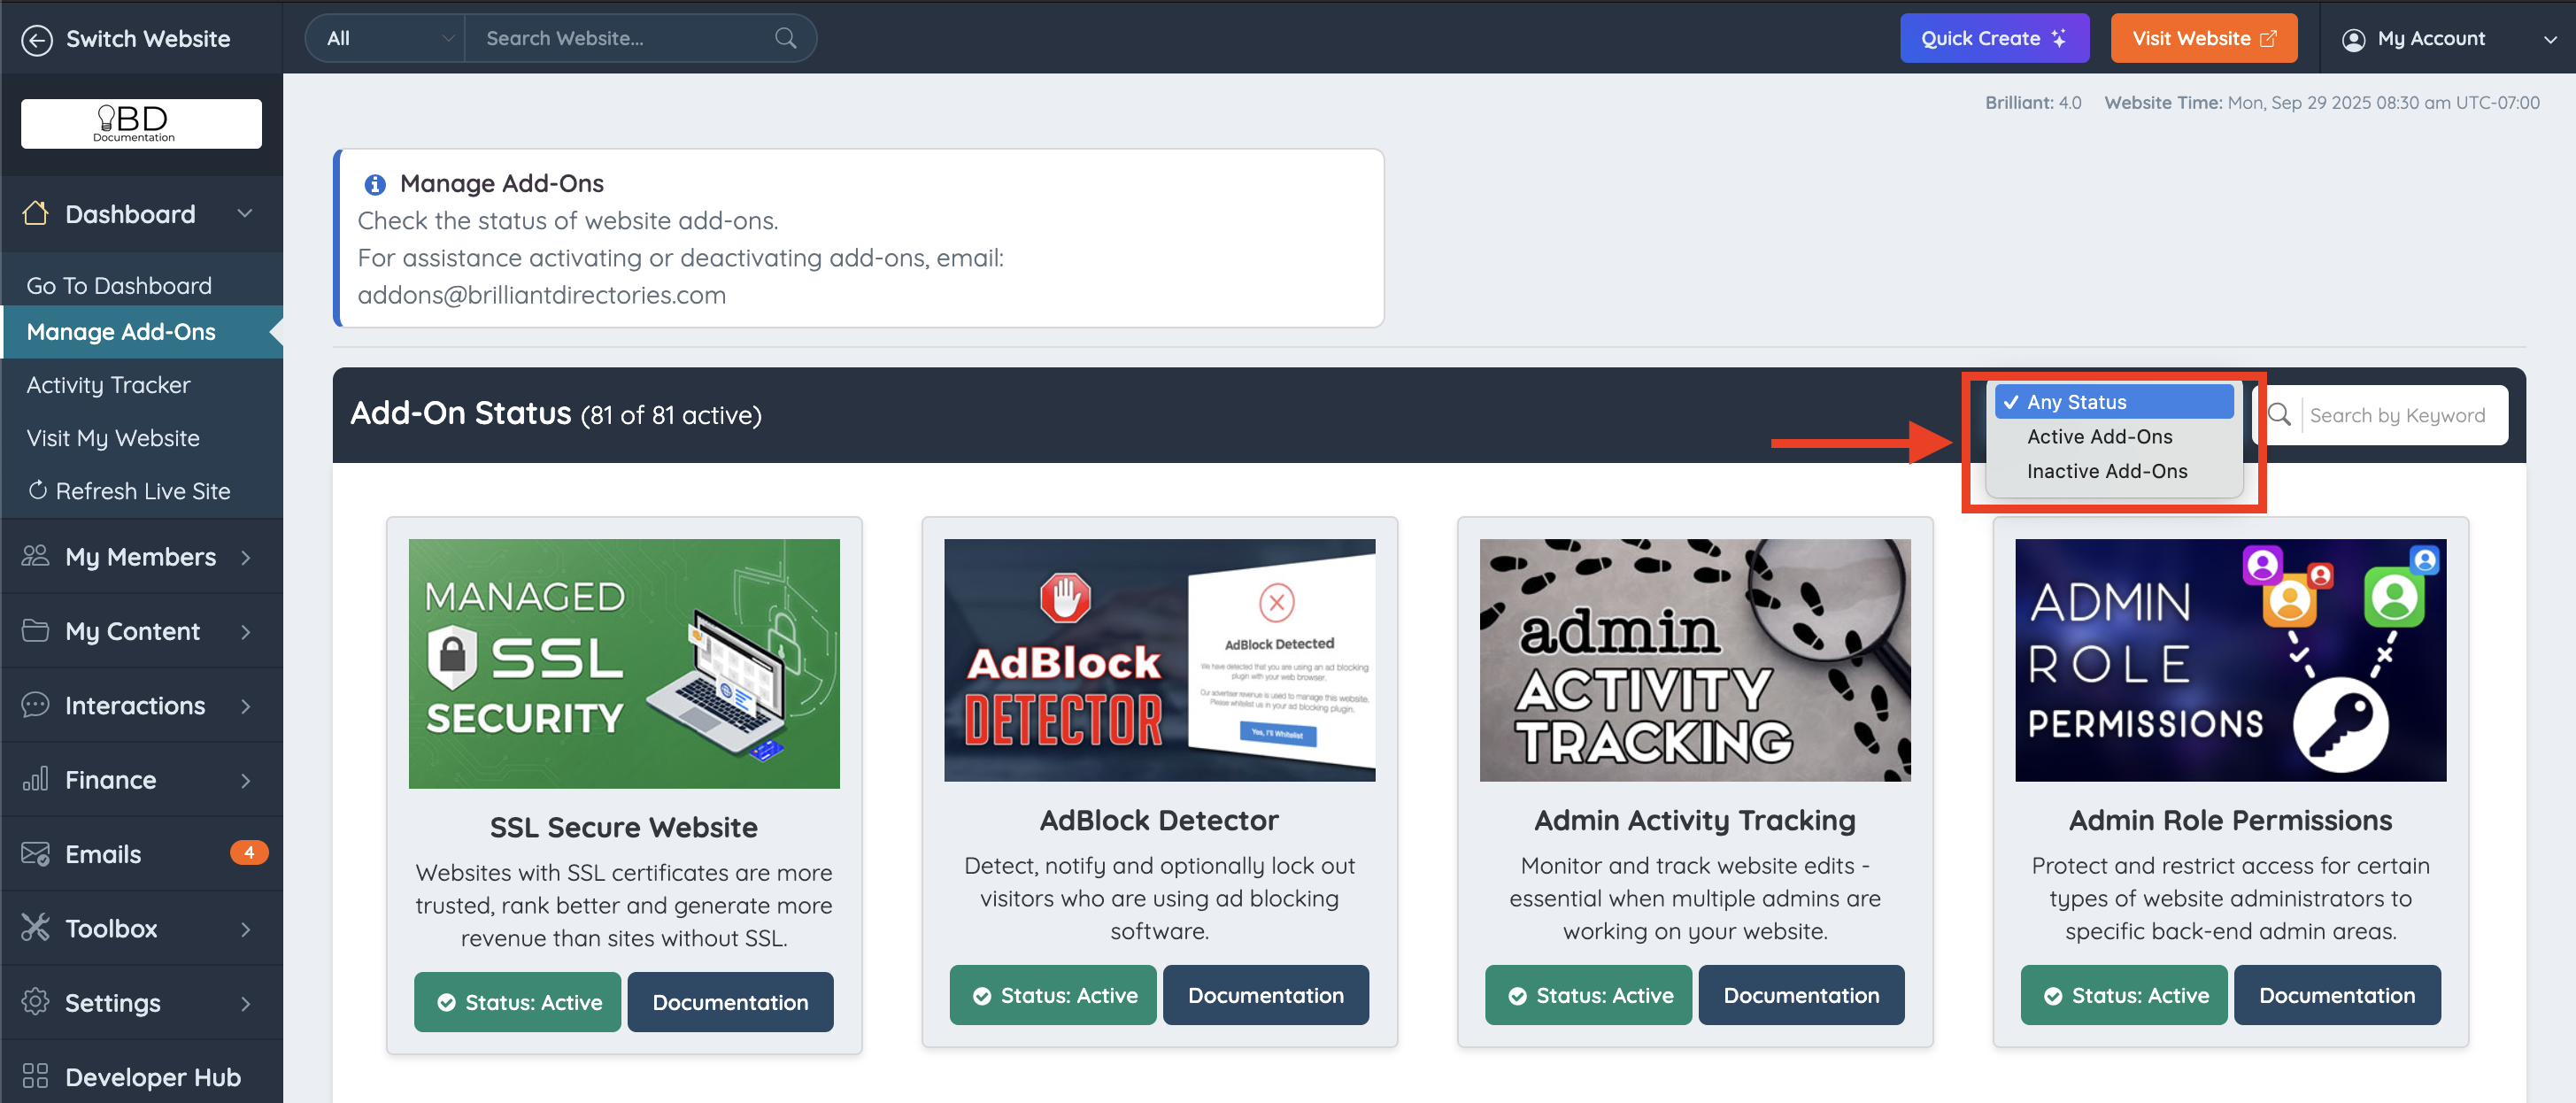Choose Inactive Add-Ons filter option
This screenshot has width=2576, height=1103.
click(2106, 471)
